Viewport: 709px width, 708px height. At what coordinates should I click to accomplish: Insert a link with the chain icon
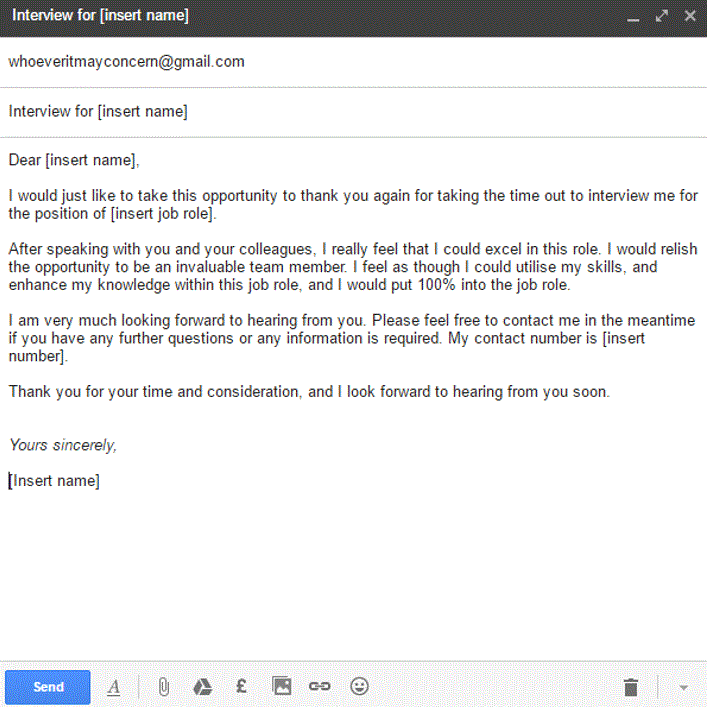point(320,687)
